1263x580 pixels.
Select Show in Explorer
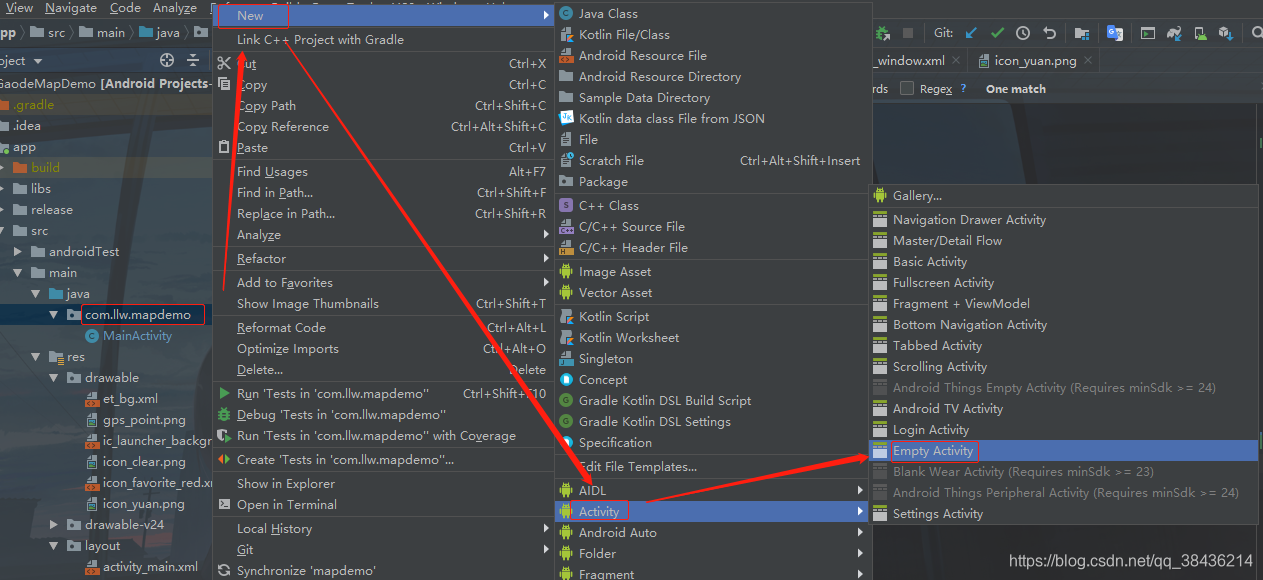point(384,484)
